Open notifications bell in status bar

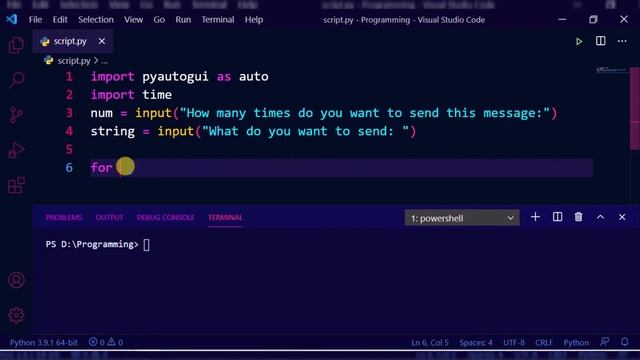pos(624,342)
